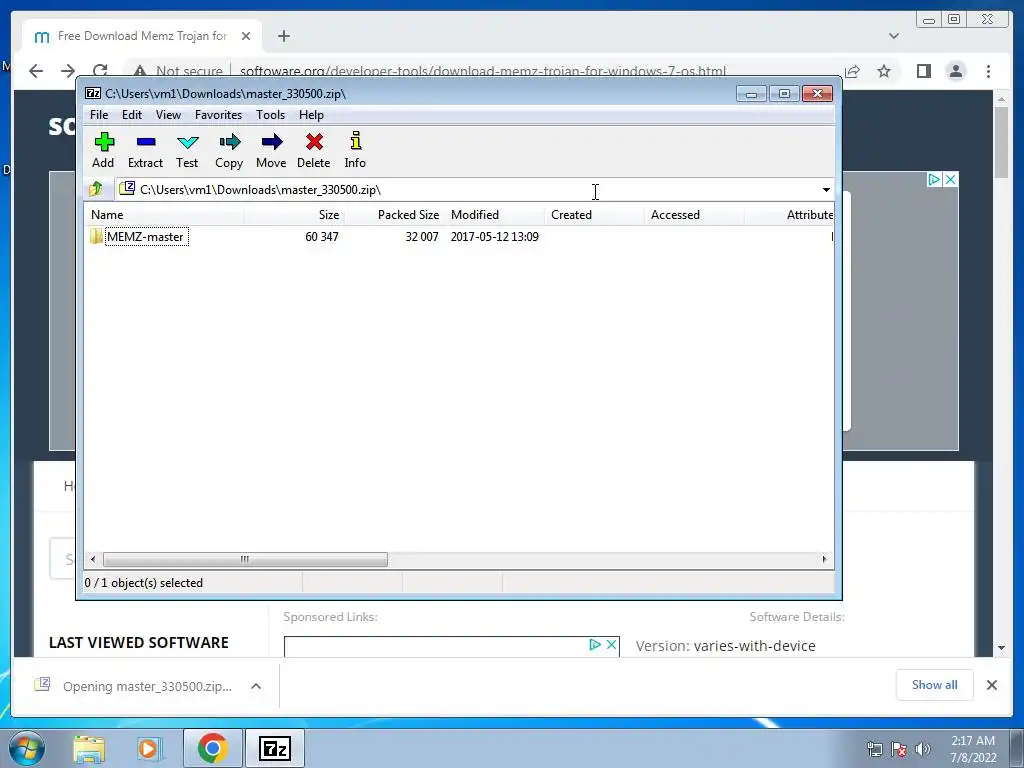1024x768 pixels.
Task: Open the Favorites menu
Action: click(218, 115)
